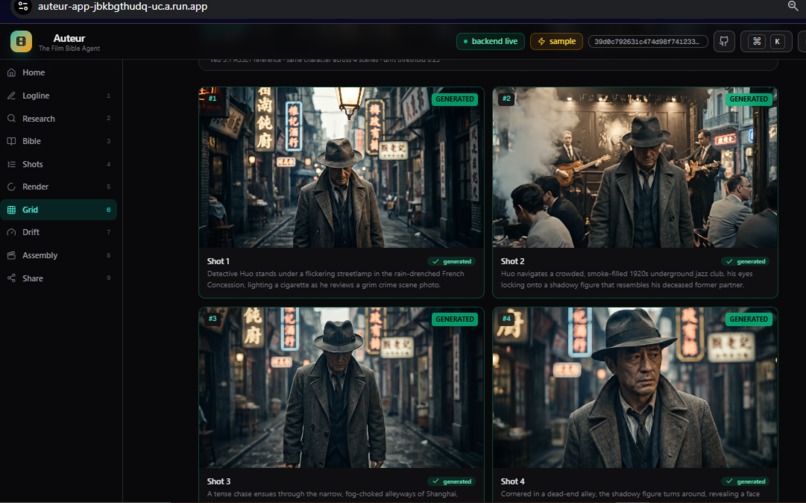Open the Share section
This screenshot has width=806, height=503.
tap(59, 278)
